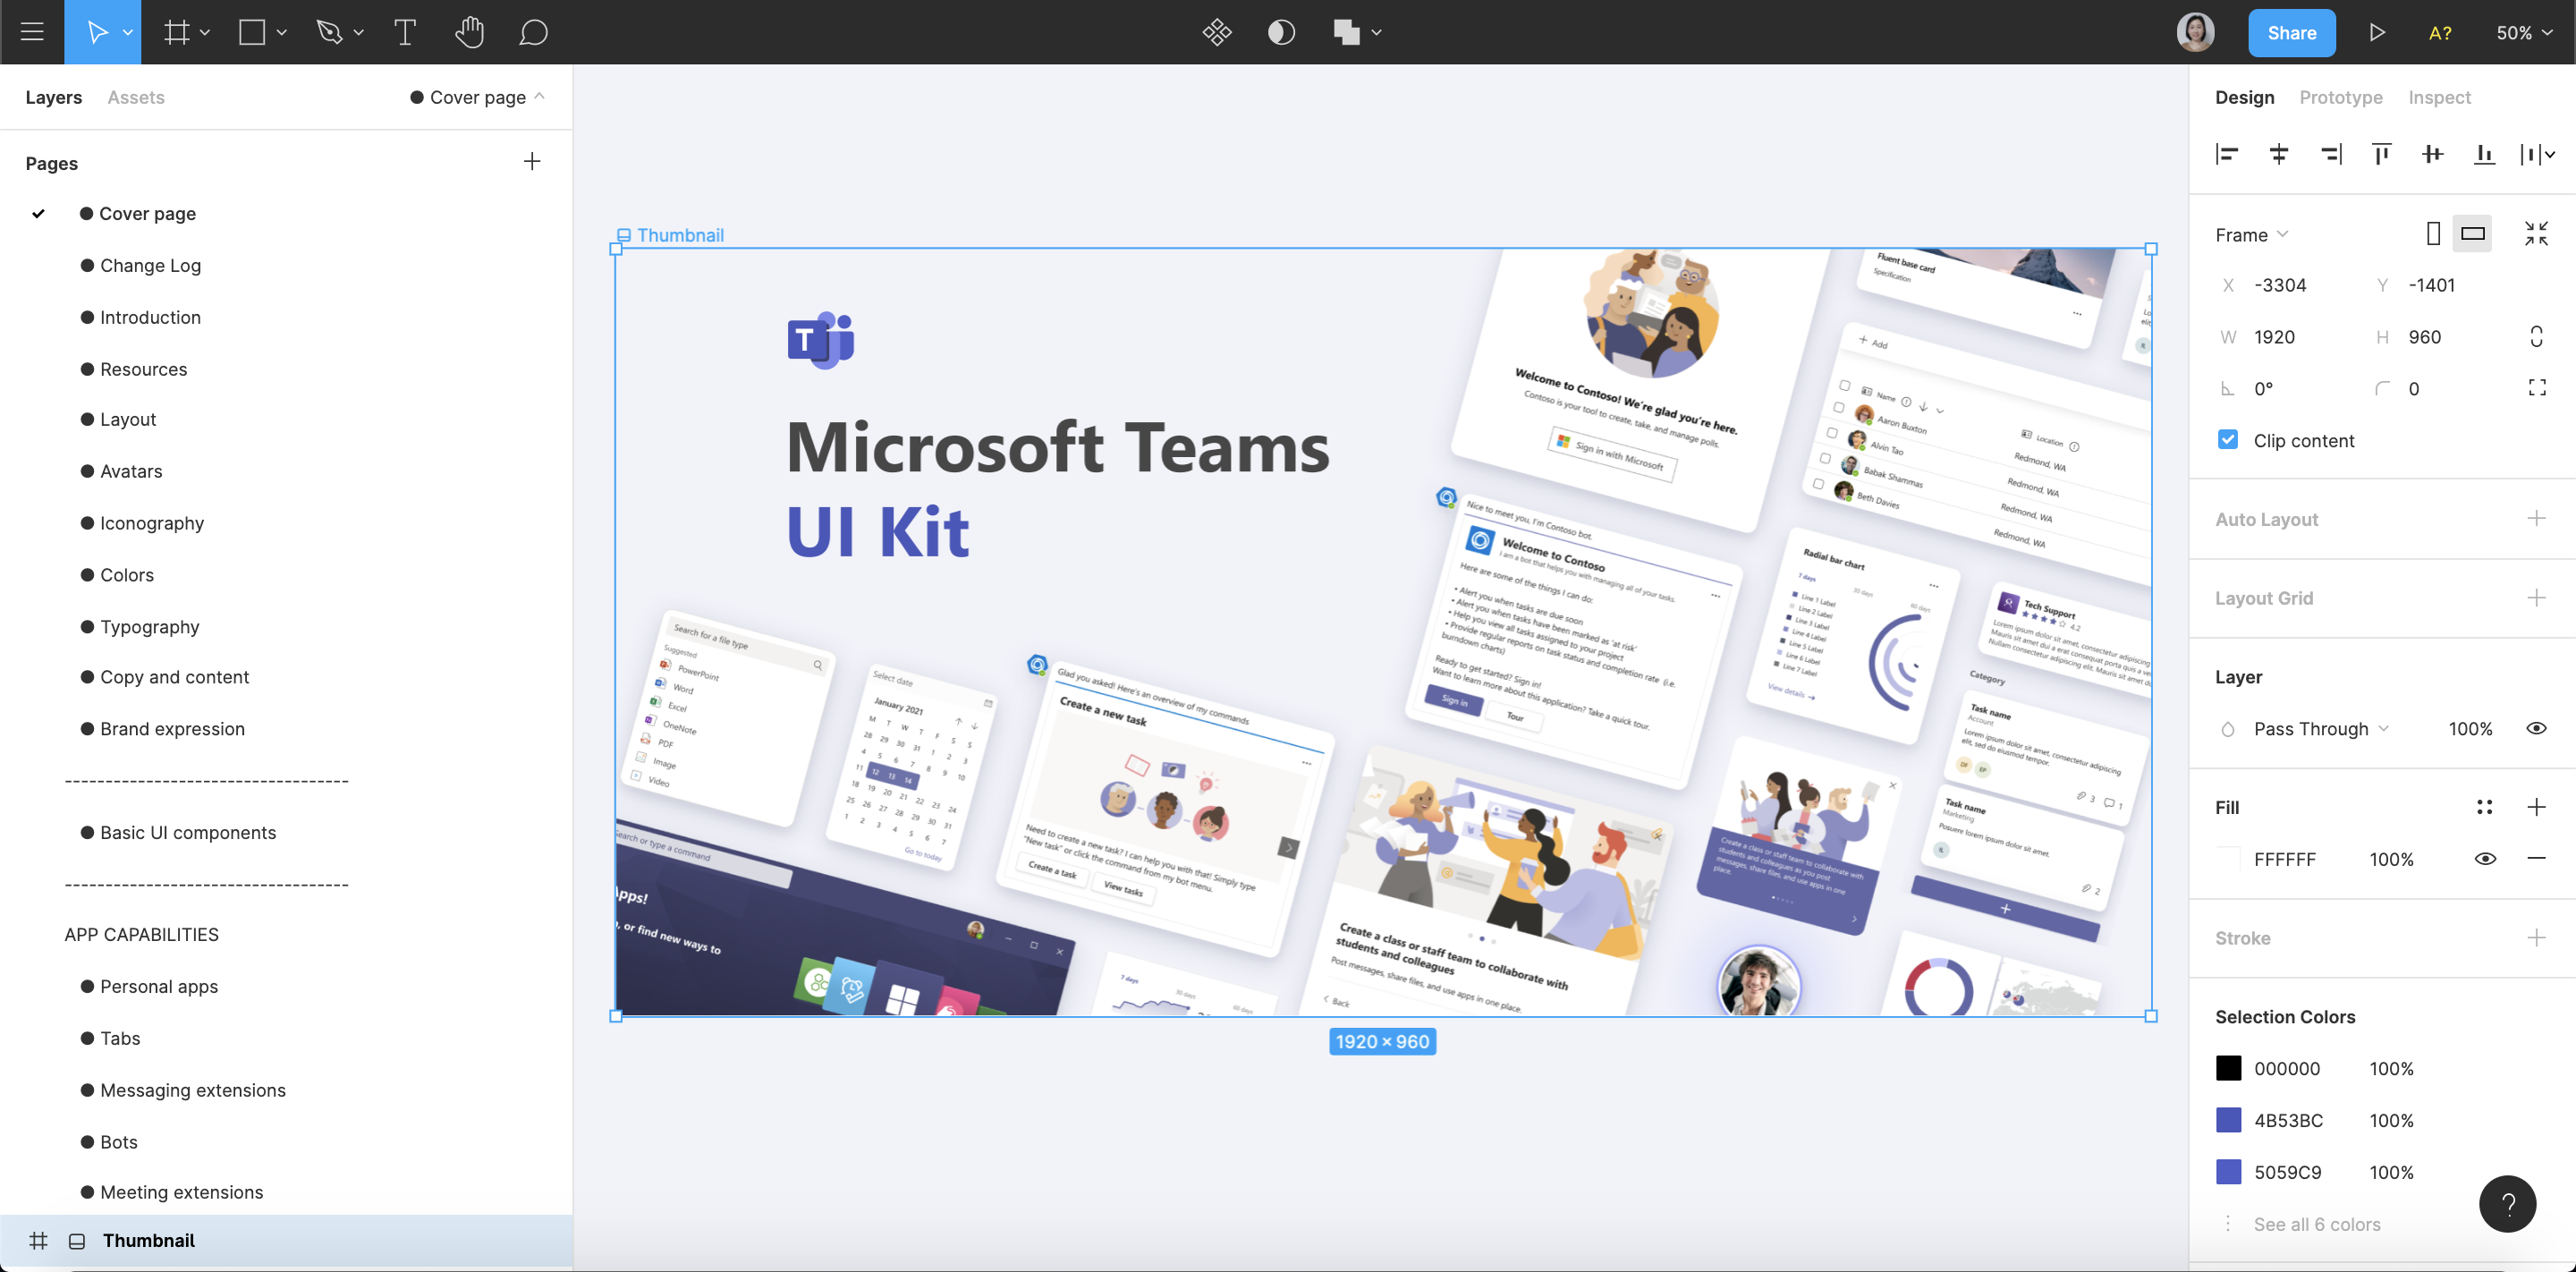Viewport: 2576px width, 1272px height.
Task: Hide the FFFFFF fill with eye icon
Action: (x=2484, y=859)
